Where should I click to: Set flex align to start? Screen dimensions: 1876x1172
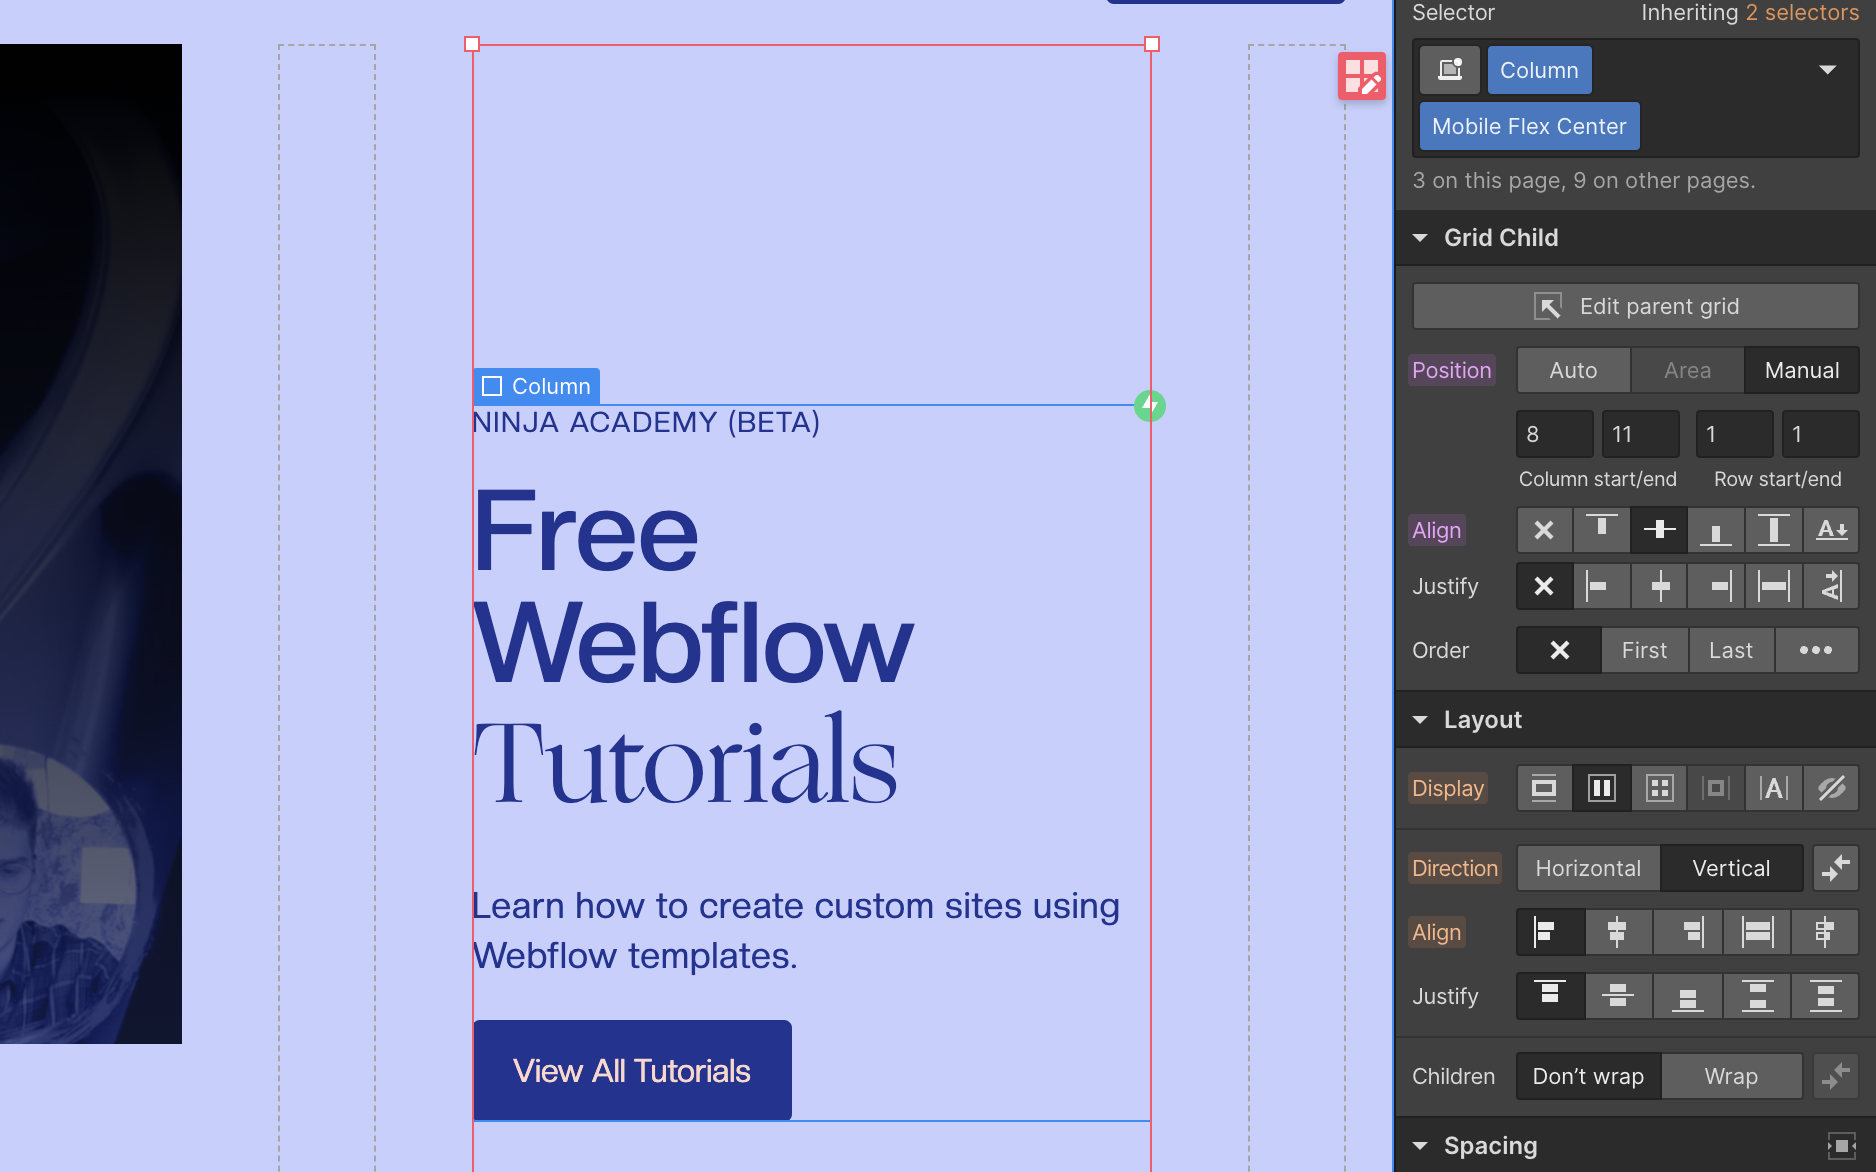tap(1550, 932)
